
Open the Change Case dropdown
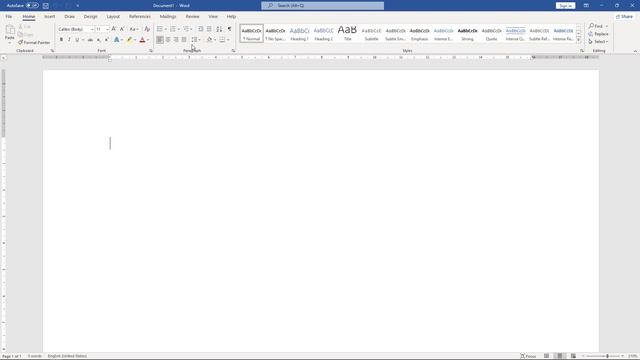tap(133, 29)
